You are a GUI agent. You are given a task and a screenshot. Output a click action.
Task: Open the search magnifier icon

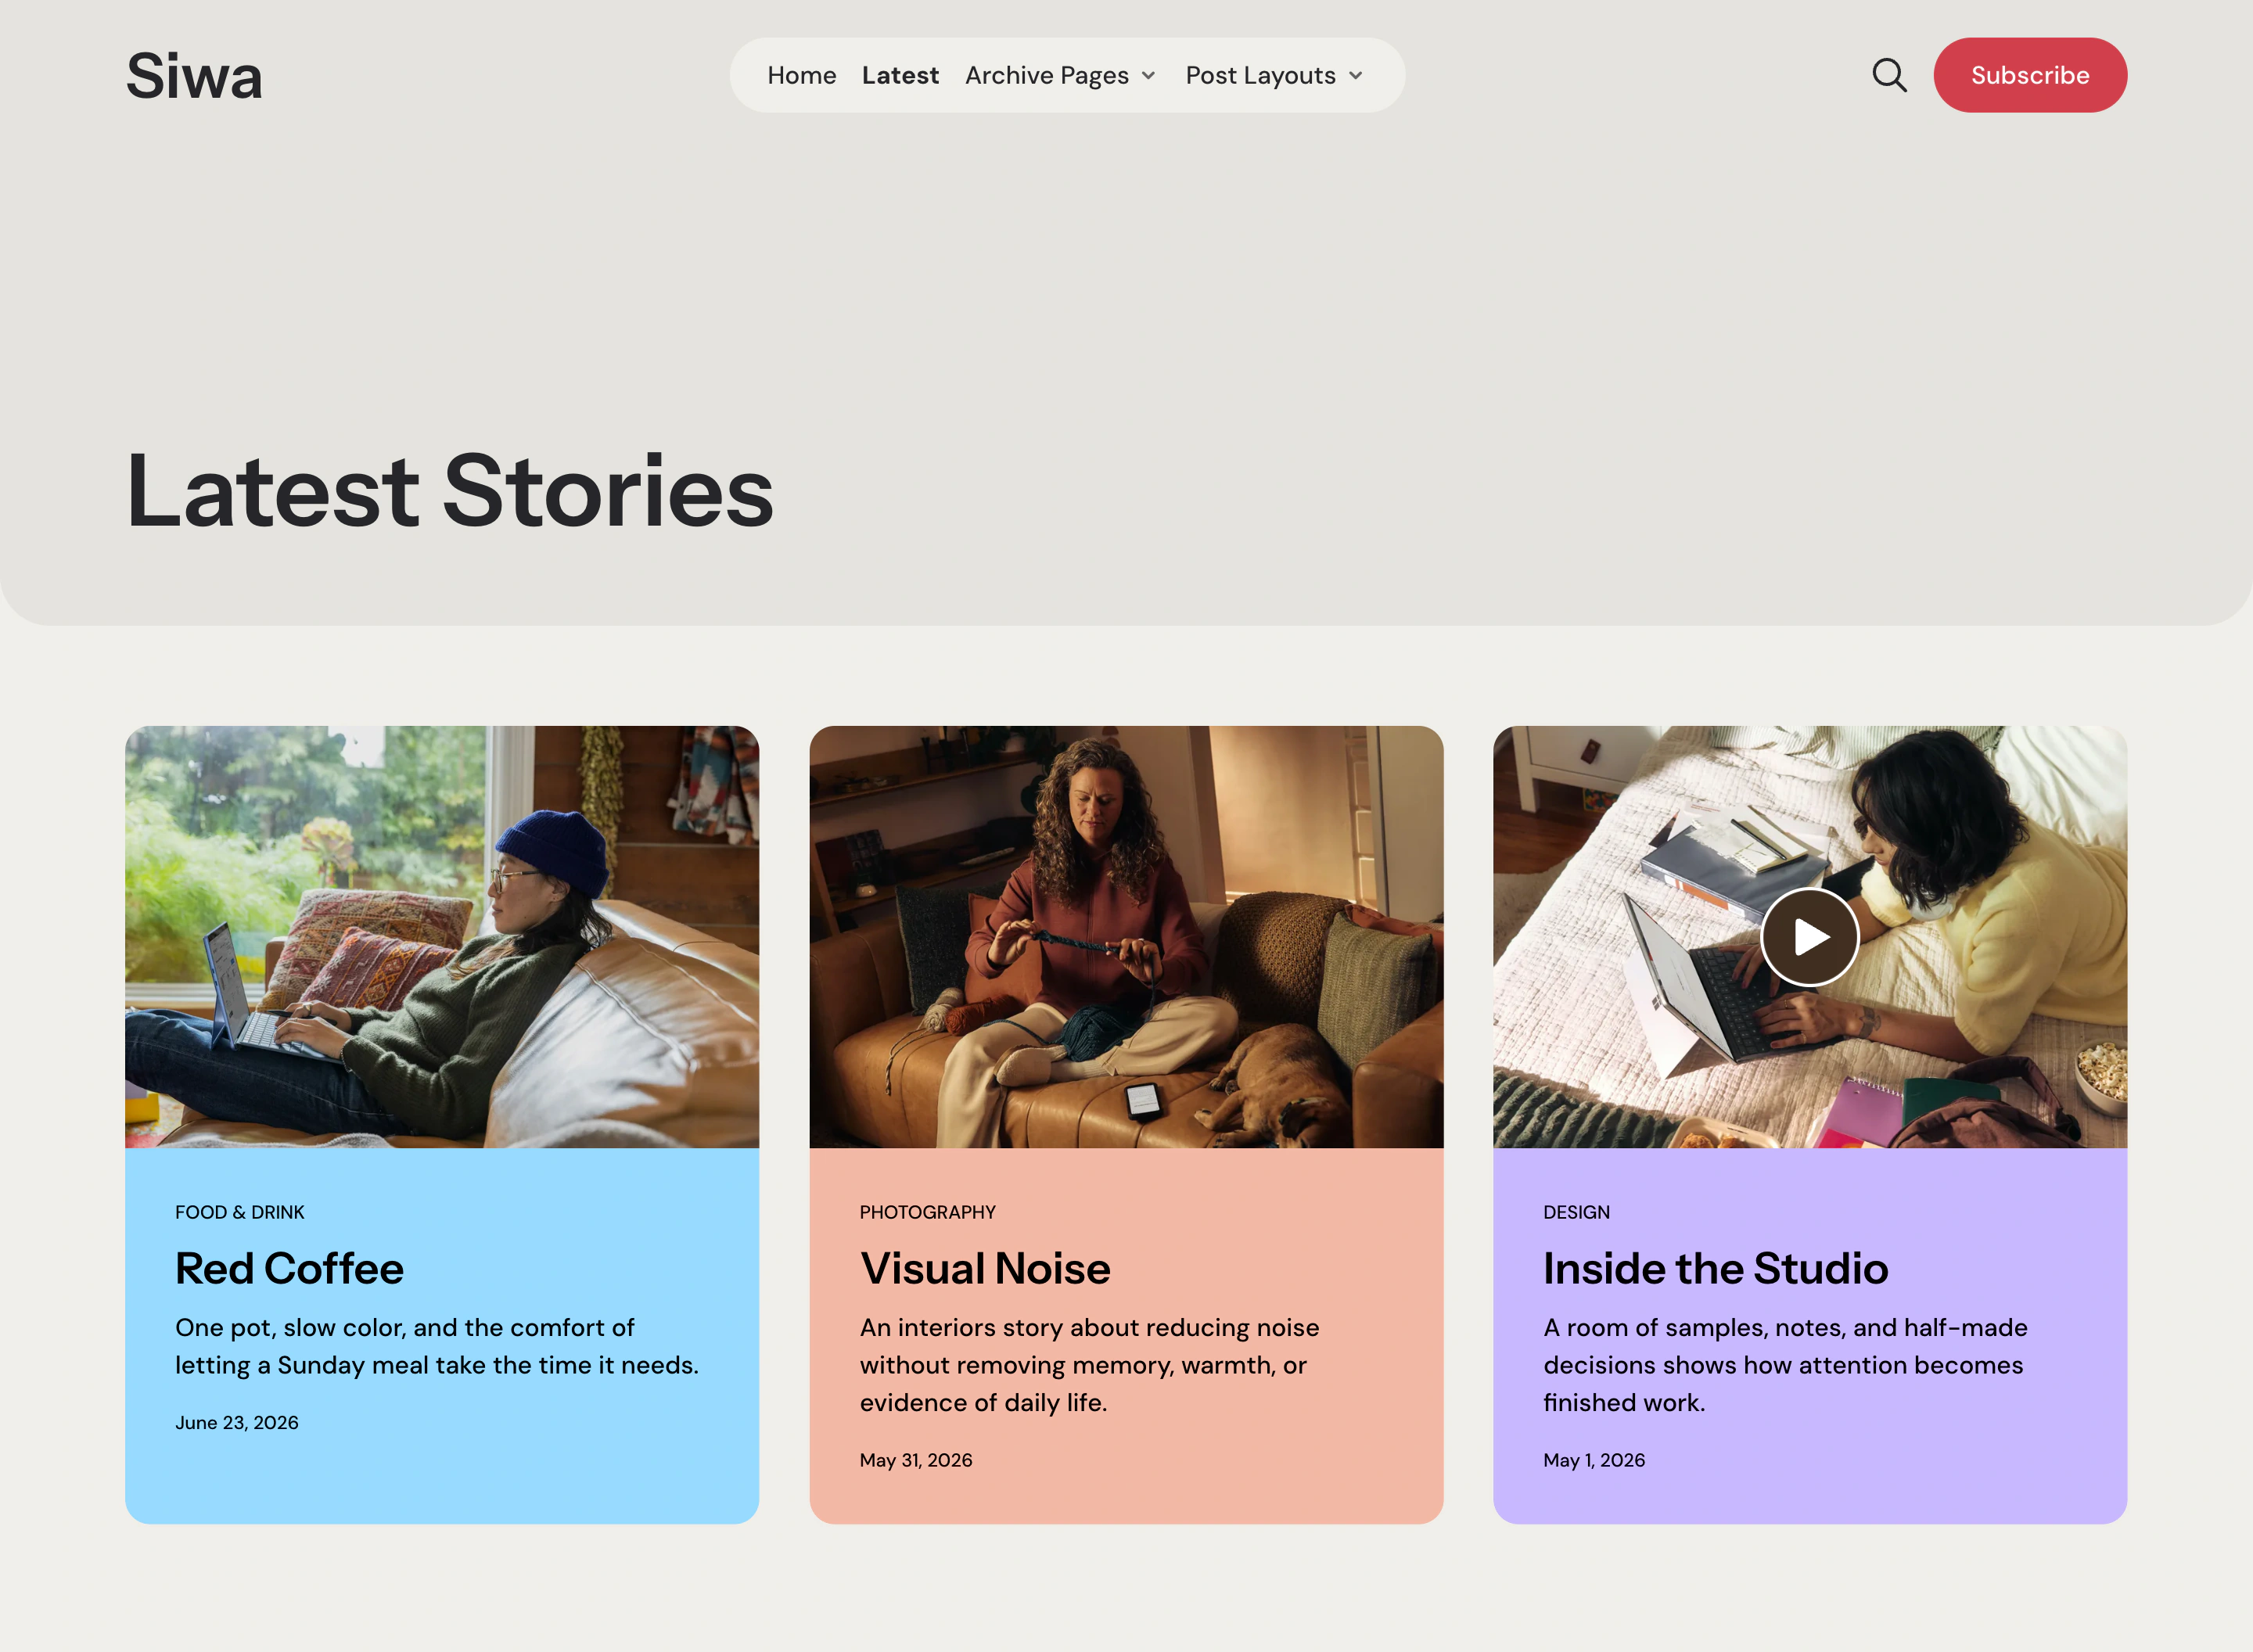pyautogui.click(x=1889, y=75)
